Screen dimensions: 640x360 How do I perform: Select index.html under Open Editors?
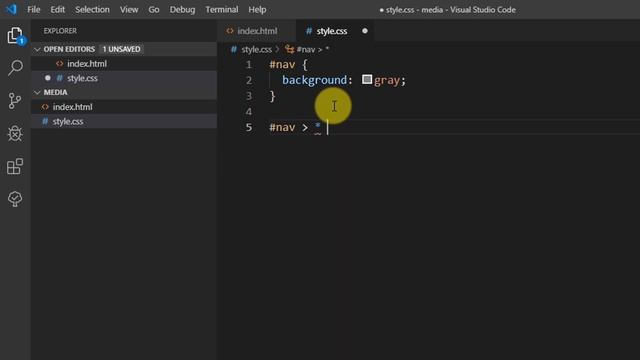[124, 64]
